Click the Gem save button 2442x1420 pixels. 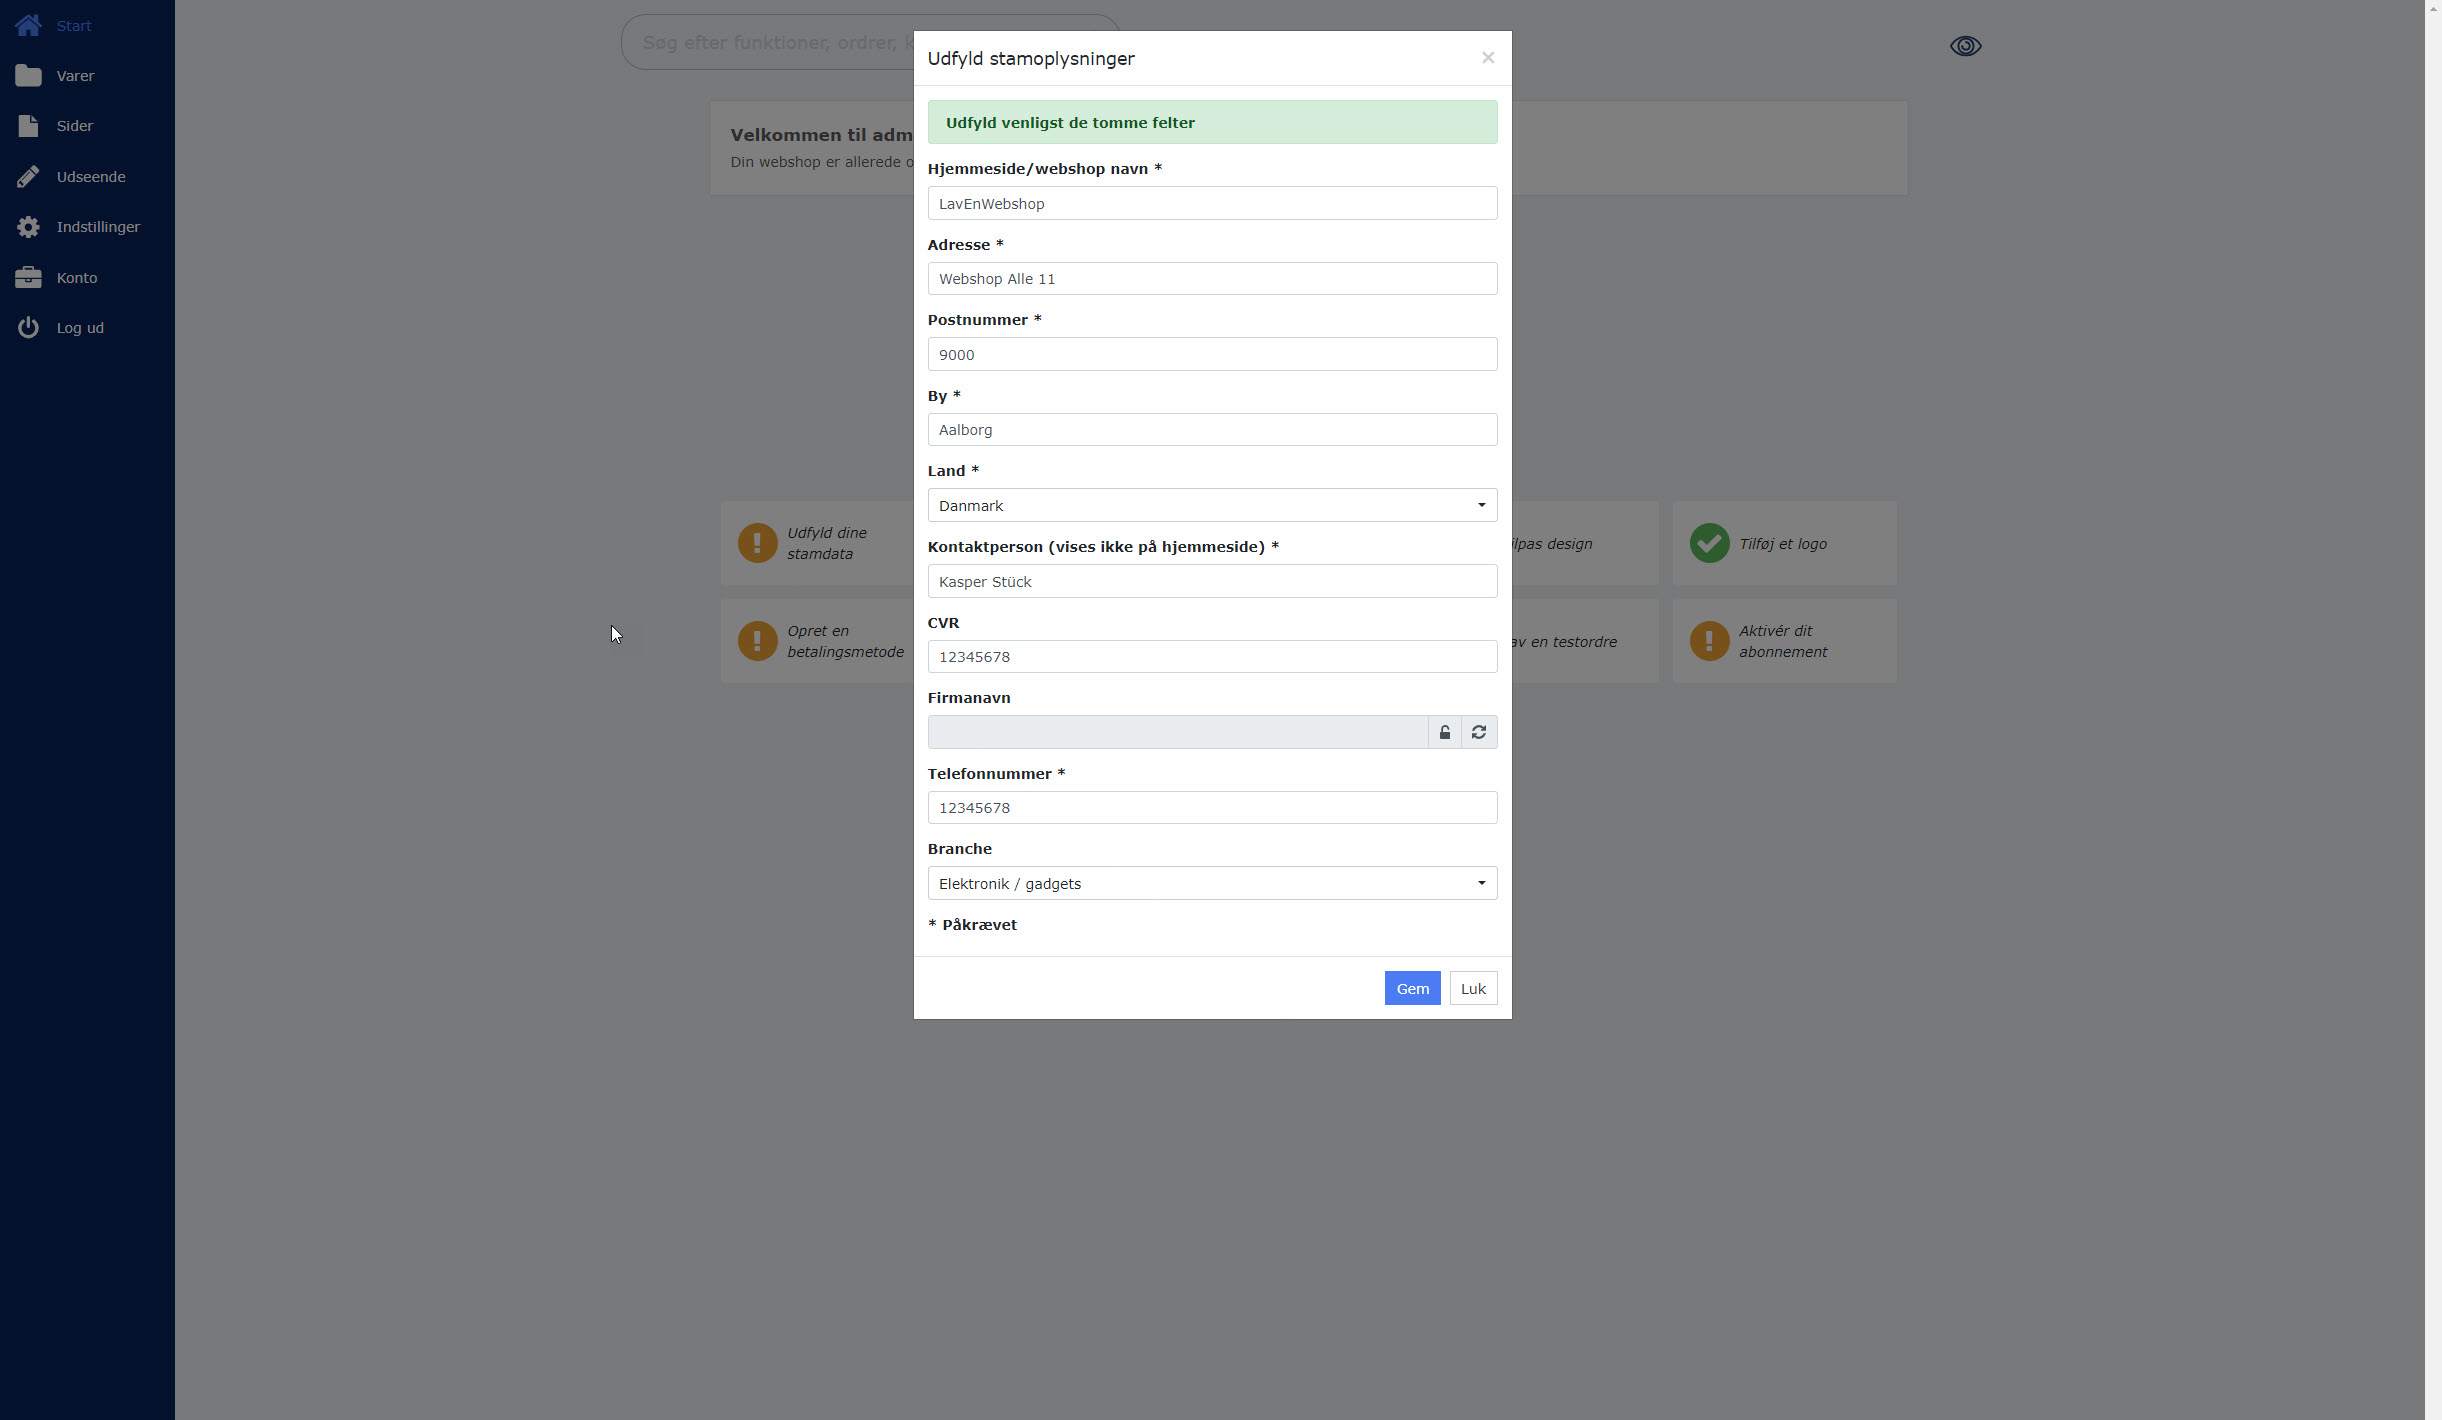(1411, 988)
